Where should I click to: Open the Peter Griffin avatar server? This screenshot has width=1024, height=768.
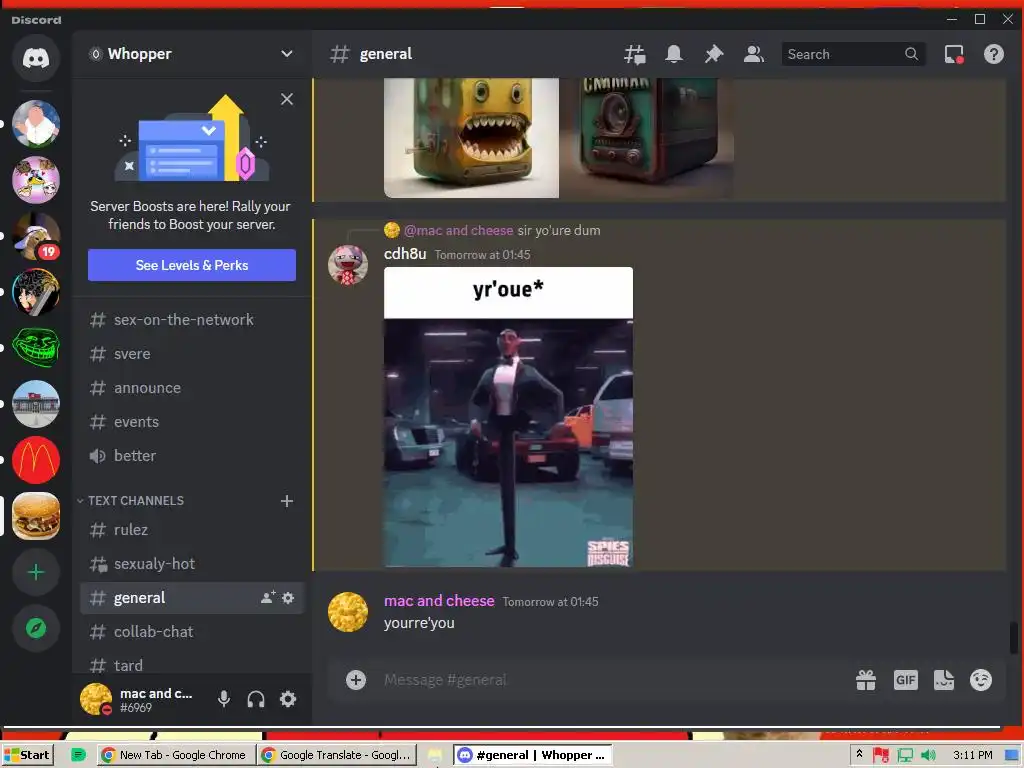[36, 123]
